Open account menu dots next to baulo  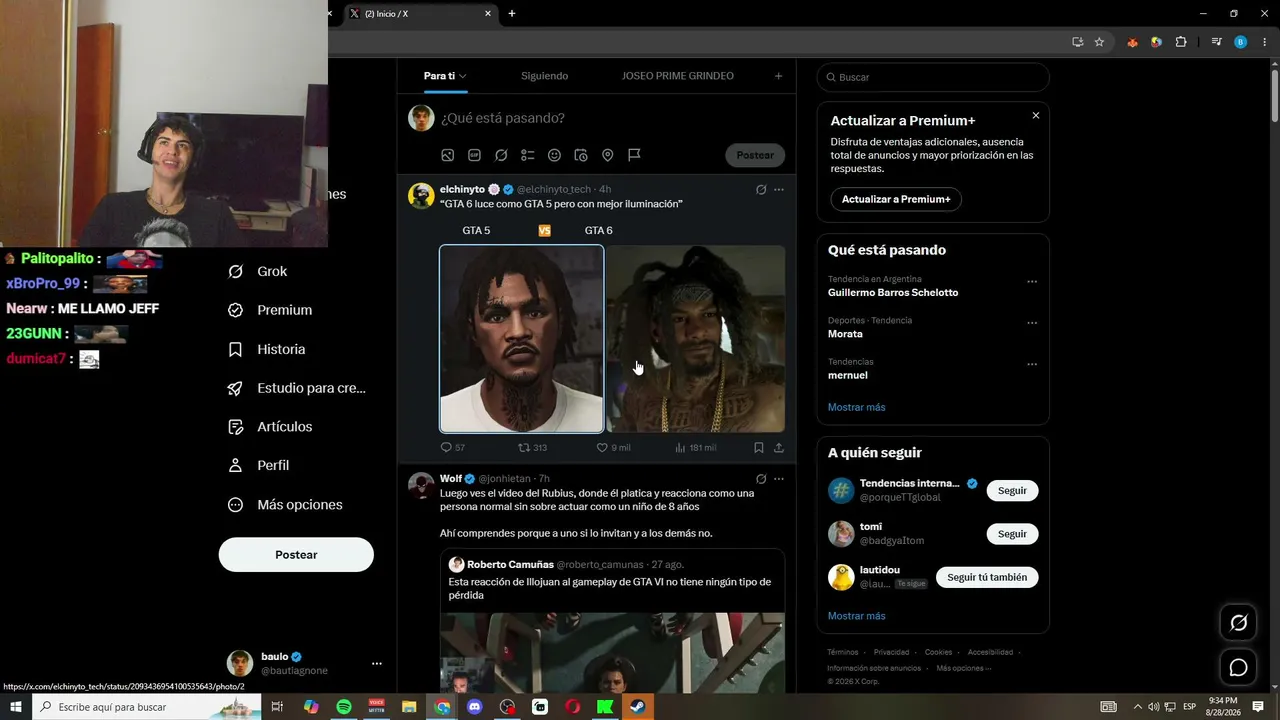pos(377,663)
